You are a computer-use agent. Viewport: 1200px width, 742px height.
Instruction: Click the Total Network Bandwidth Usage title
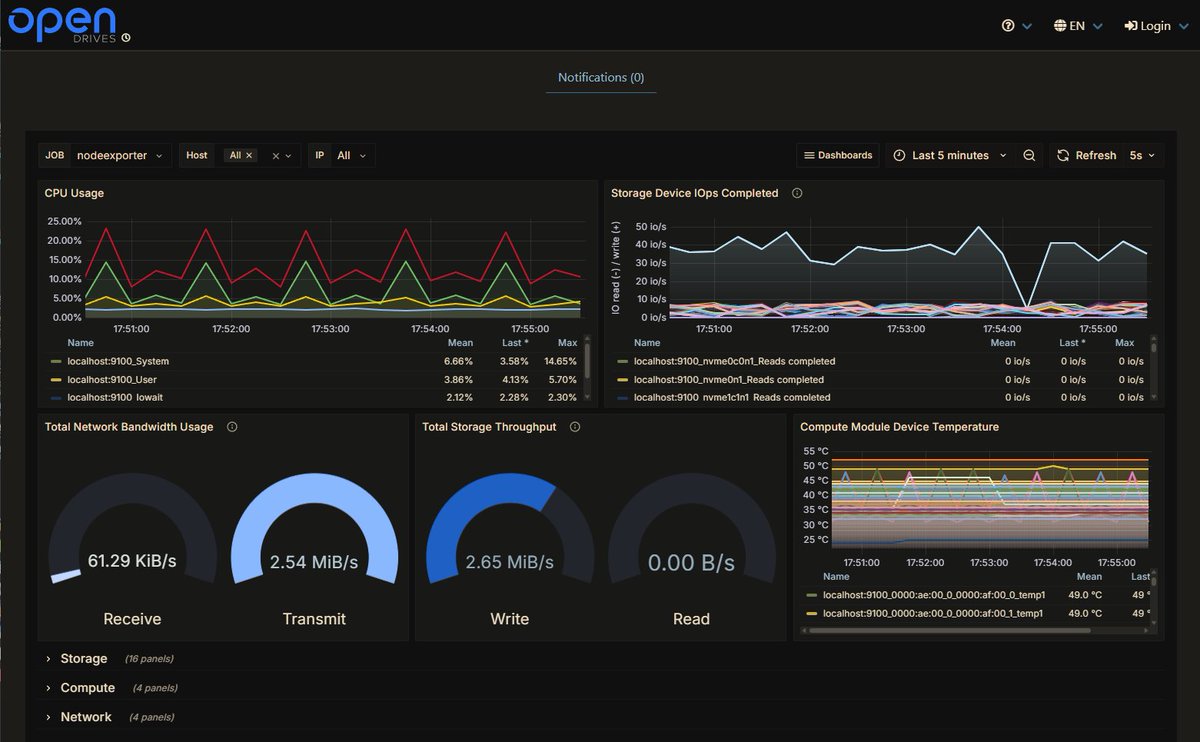click(129, 427)
